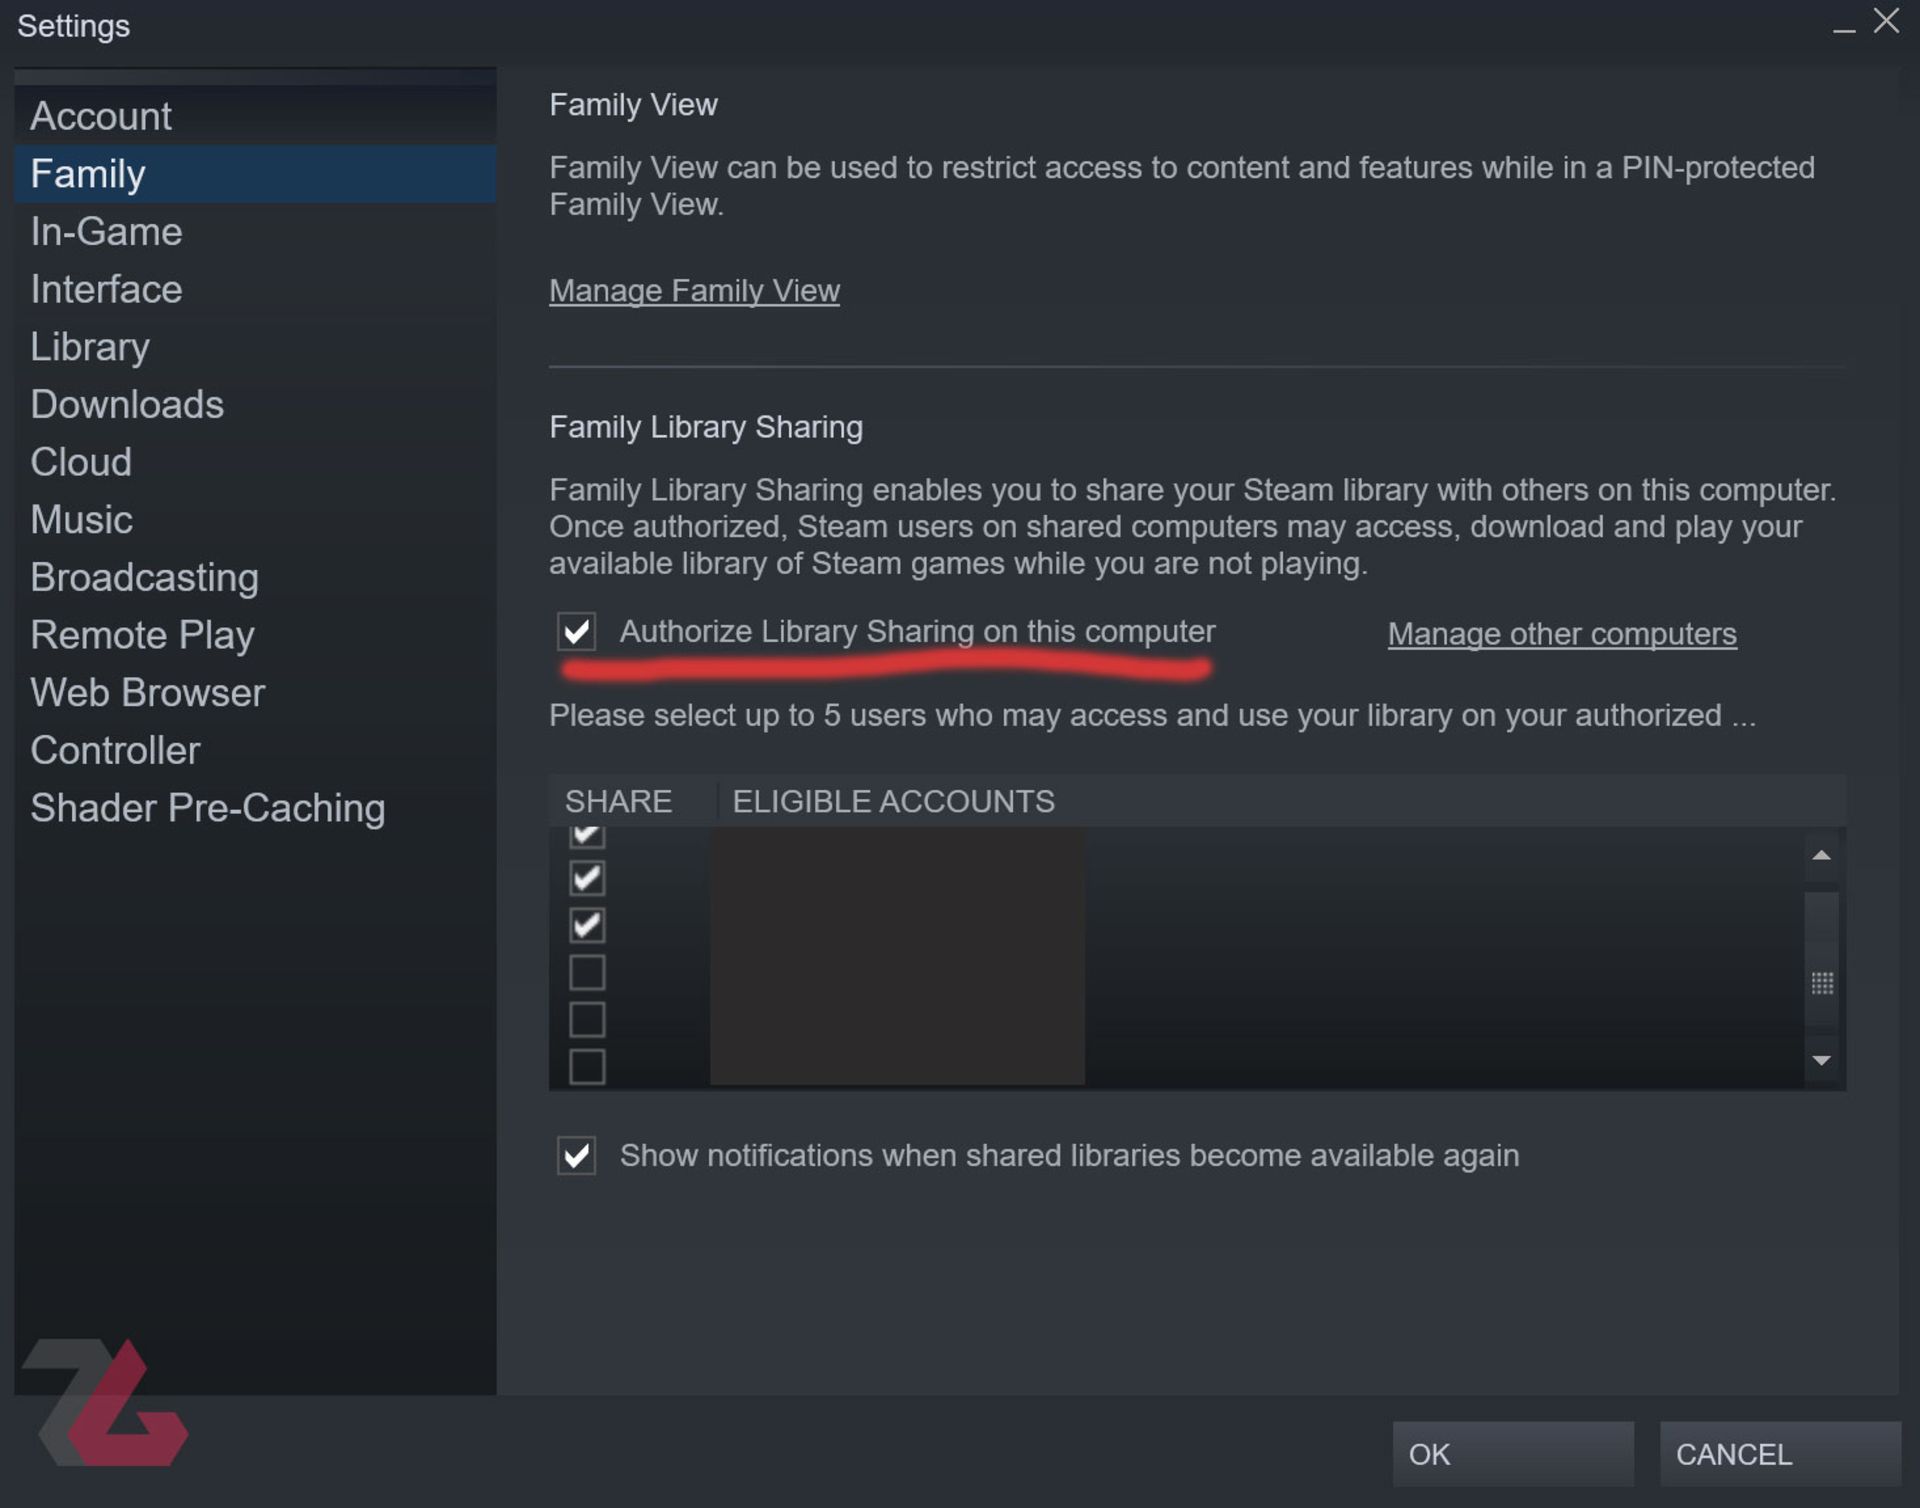This screenshot has width=1920, height=1508.
Task: Go to Remote Play settings
Action: 255,635
